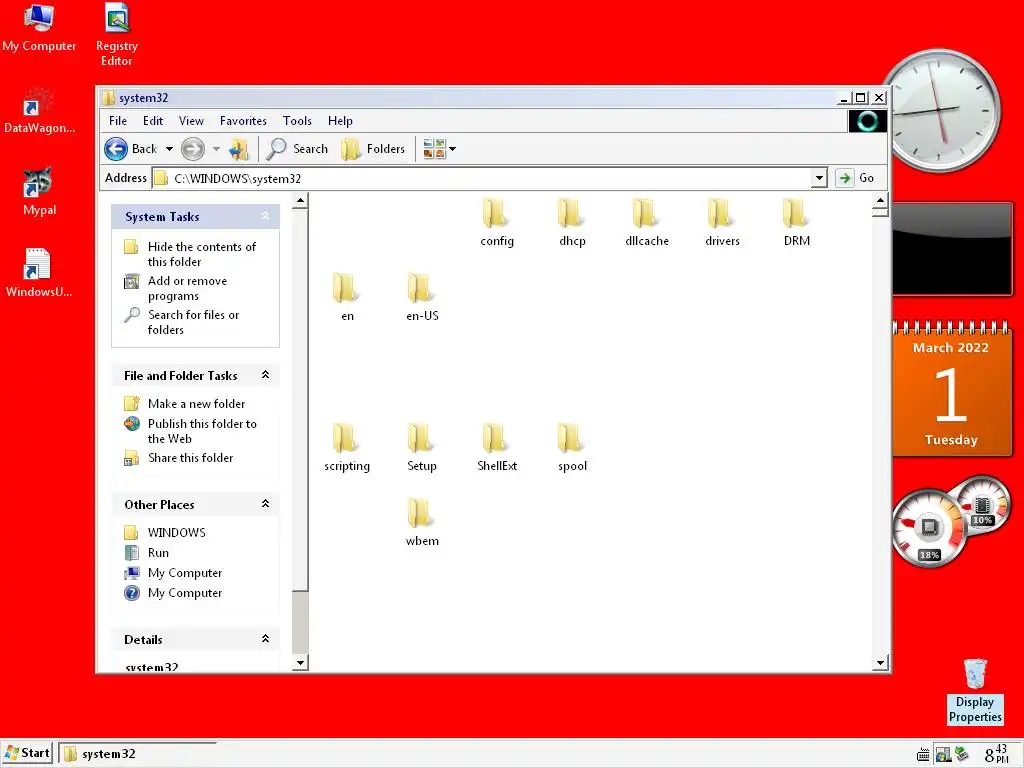Click the address bar path field
The width and height of the screenshot is (1024, 768).
482,178
